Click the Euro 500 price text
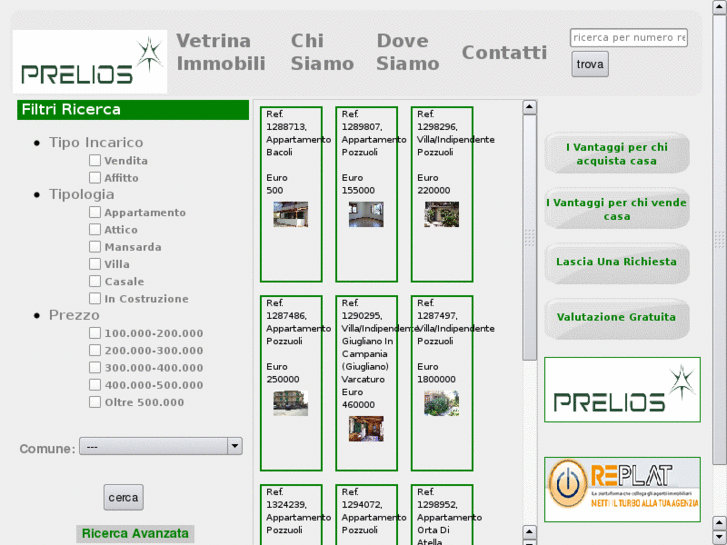 click(x=277, y=184)
